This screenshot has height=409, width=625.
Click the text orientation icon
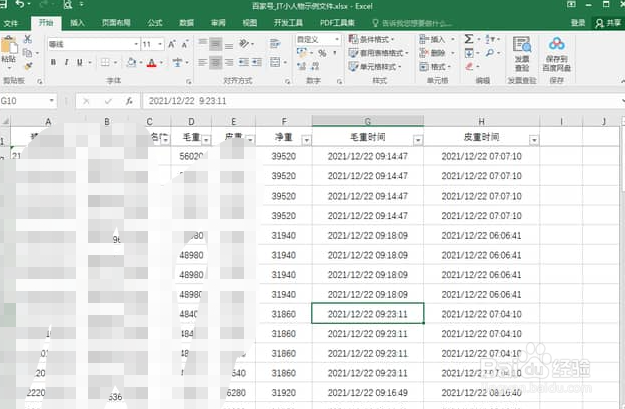(x=244, y=43)
